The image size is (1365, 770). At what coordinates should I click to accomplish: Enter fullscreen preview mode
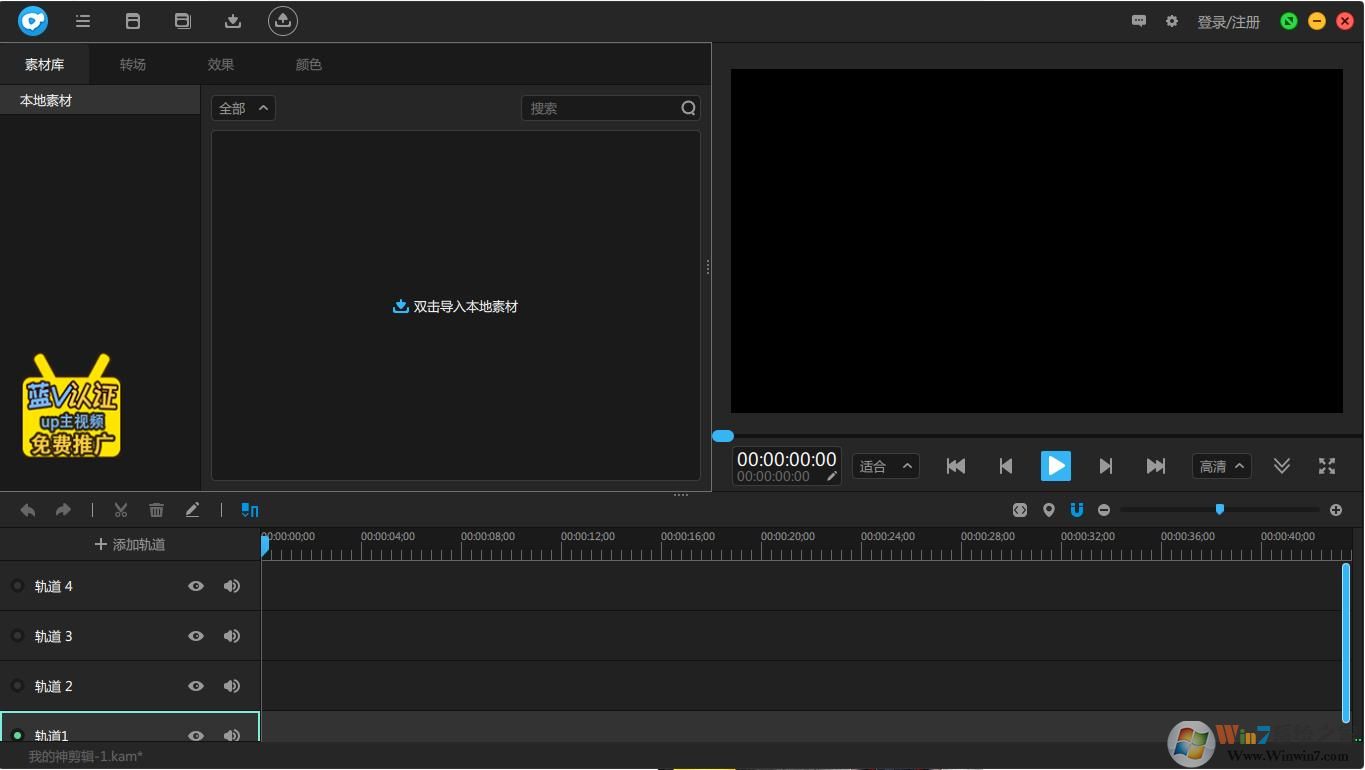[x=1327, y=466]
